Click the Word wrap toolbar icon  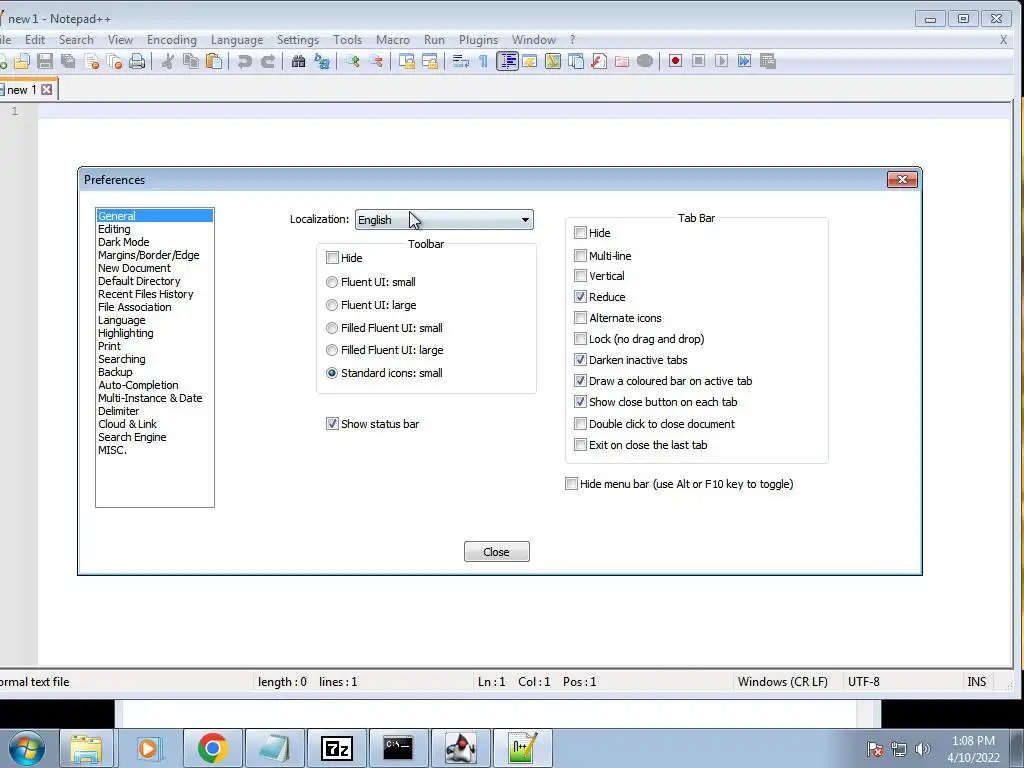coord(460,61)
